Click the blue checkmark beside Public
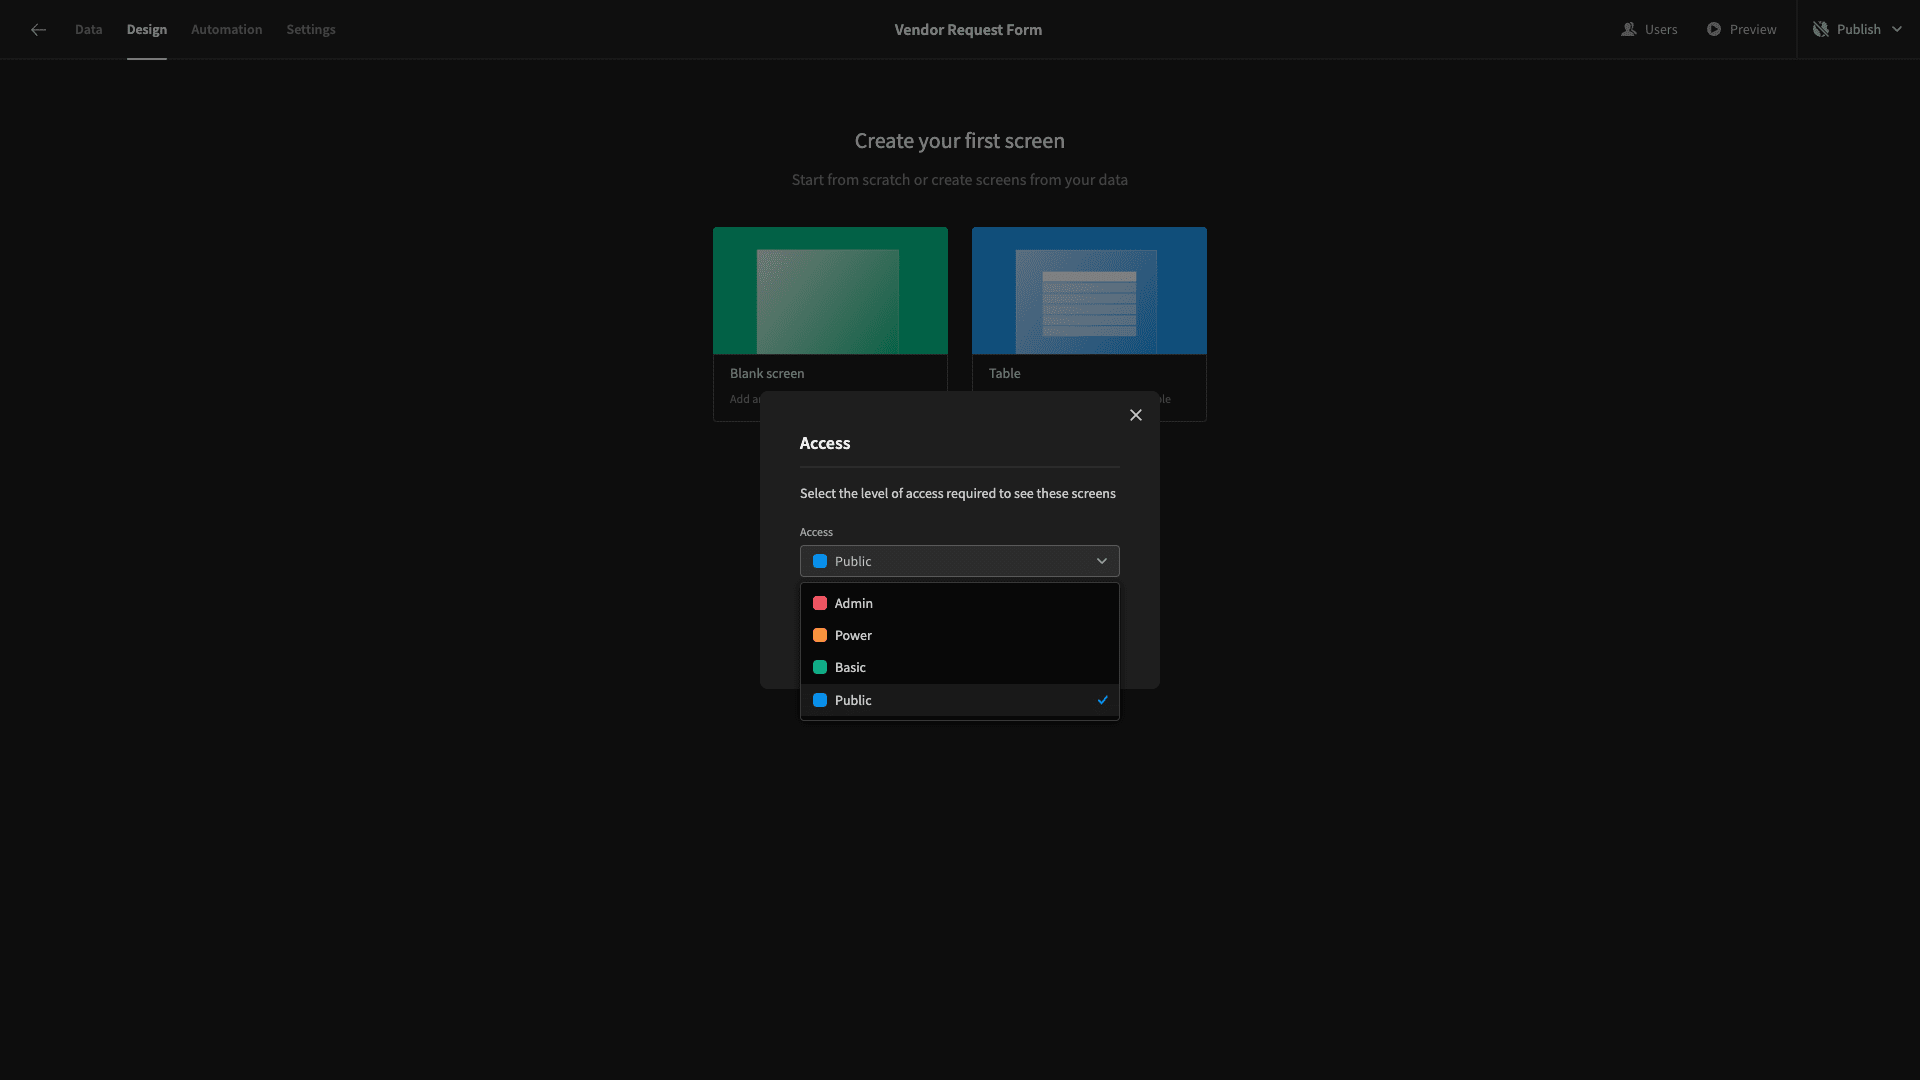The image size is (1920, 1080). coord(1103,700)
